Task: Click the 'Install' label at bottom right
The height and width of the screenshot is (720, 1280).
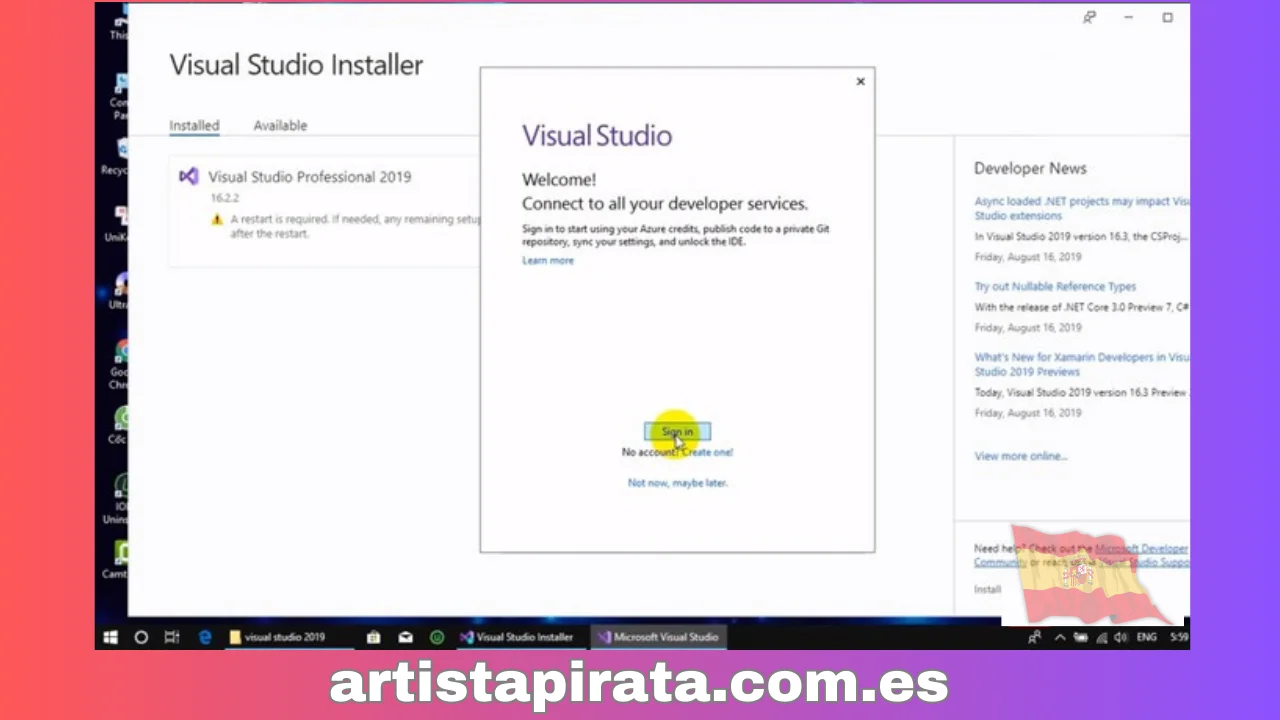Action: click(987, 589)
